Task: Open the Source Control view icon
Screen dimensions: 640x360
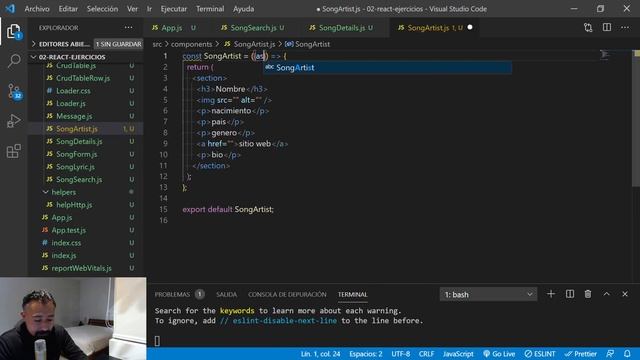Action: tap(14, 91)
